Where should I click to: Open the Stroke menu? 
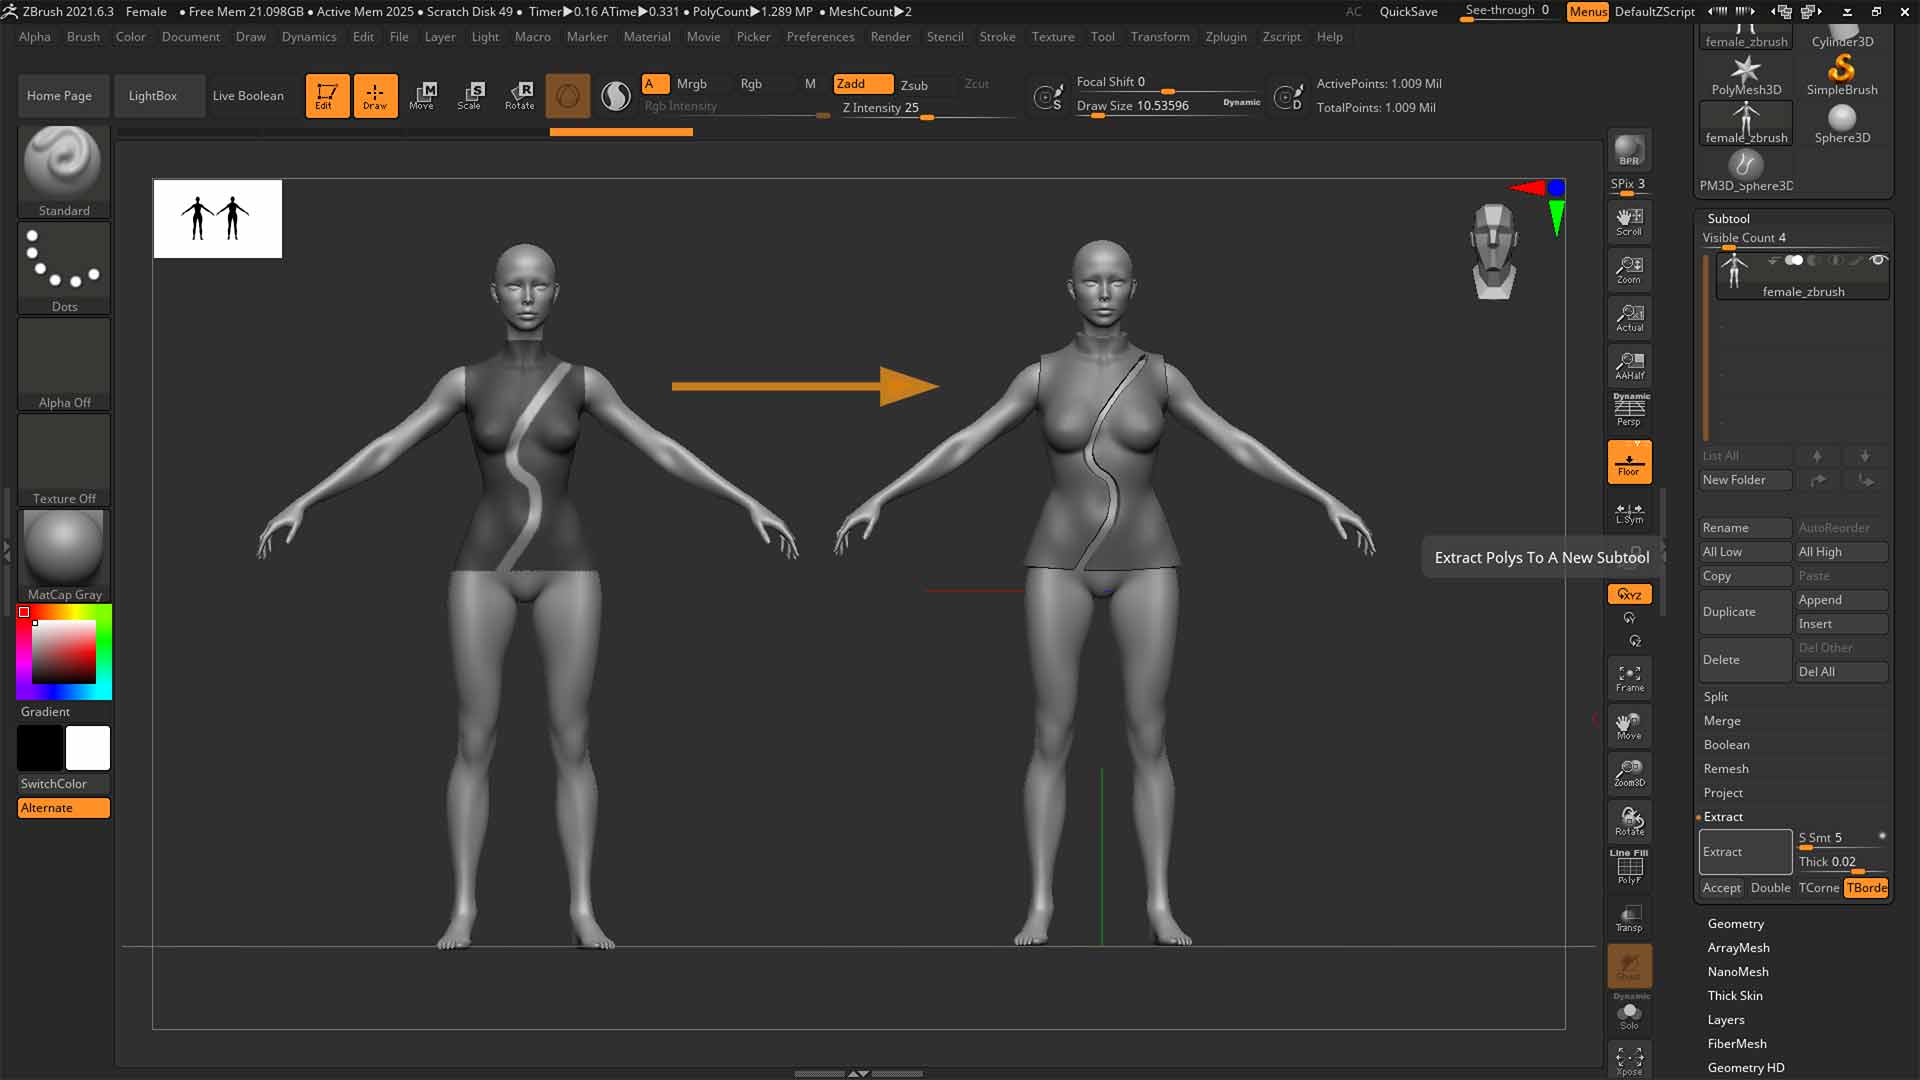click(996, 37)
